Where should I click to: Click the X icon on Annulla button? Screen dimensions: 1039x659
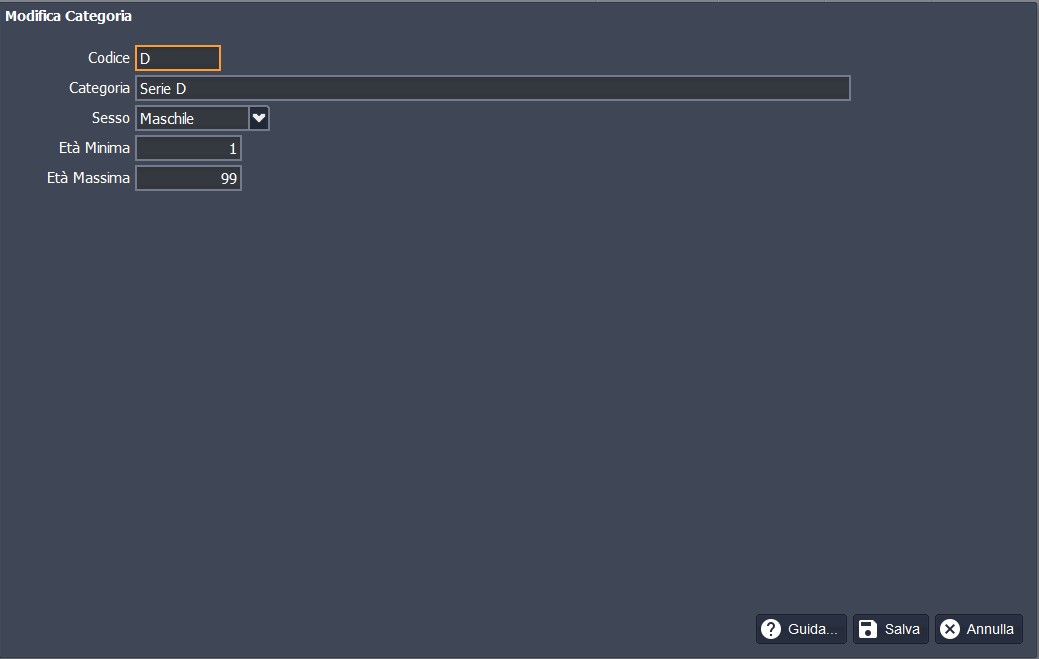click(950, 629)
